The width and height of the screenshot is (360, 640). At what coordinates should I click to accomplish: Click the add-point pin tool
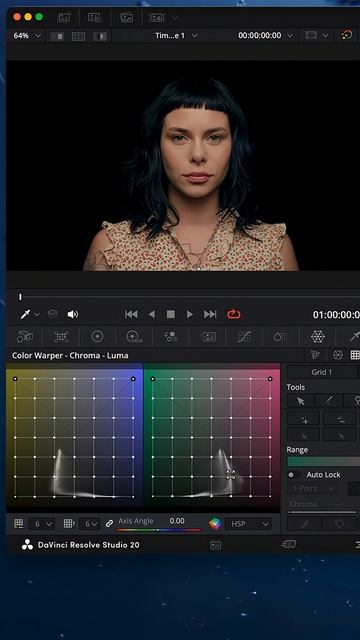point(304,419)
